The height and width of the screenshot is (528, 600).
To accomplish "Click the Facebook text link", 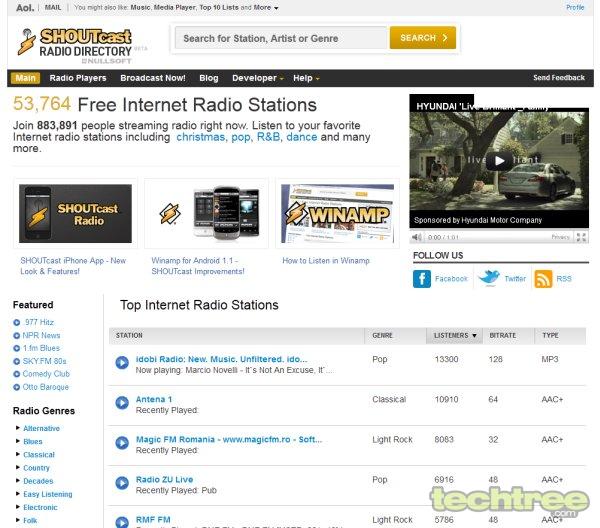I will [x=451, y=279].
